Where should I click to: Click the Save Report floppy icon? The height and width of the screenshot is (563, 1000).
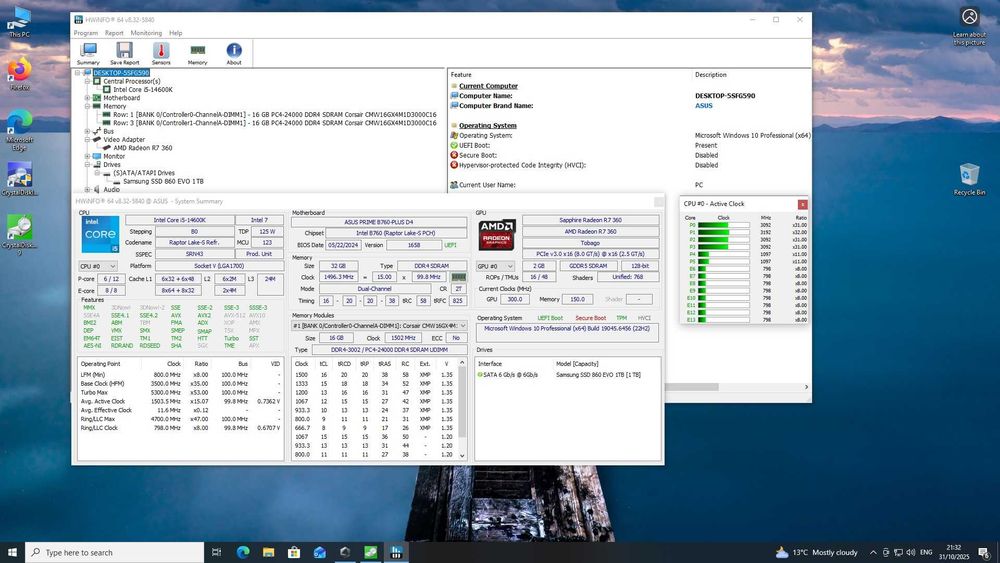[124, 54]
